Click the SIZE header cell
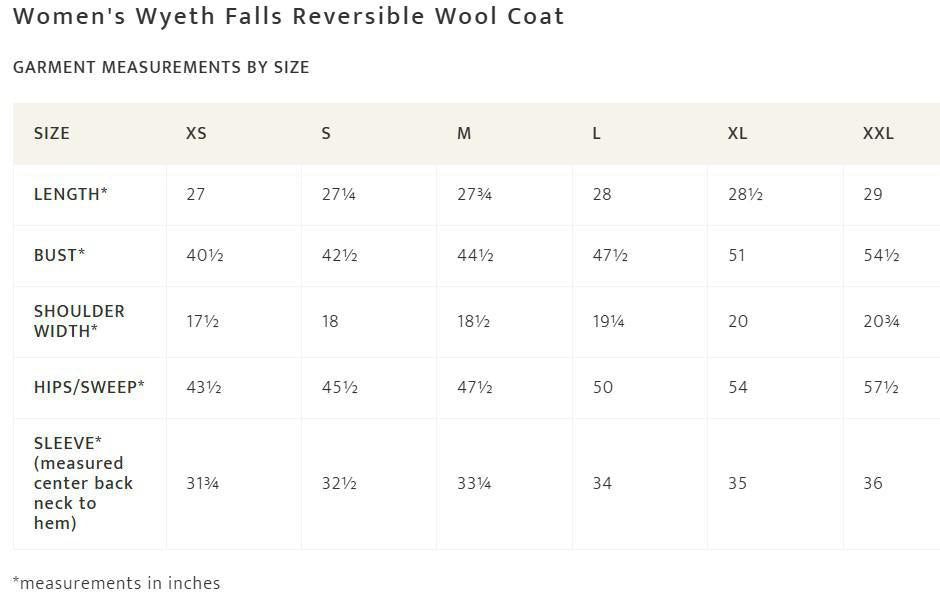The height and width of the screenshot is (596, 940). pyautogui.click(x=52, y=133)
